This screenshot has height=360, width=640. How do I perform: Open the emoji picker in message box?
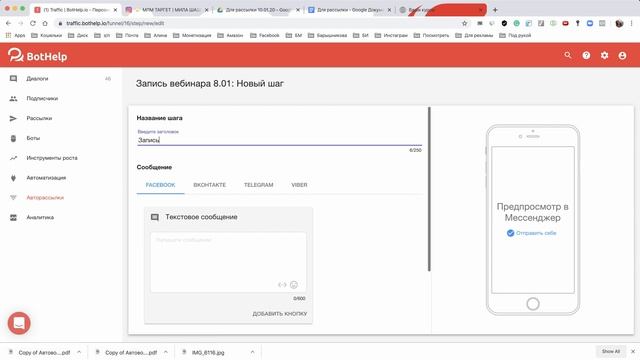point(293,284)
